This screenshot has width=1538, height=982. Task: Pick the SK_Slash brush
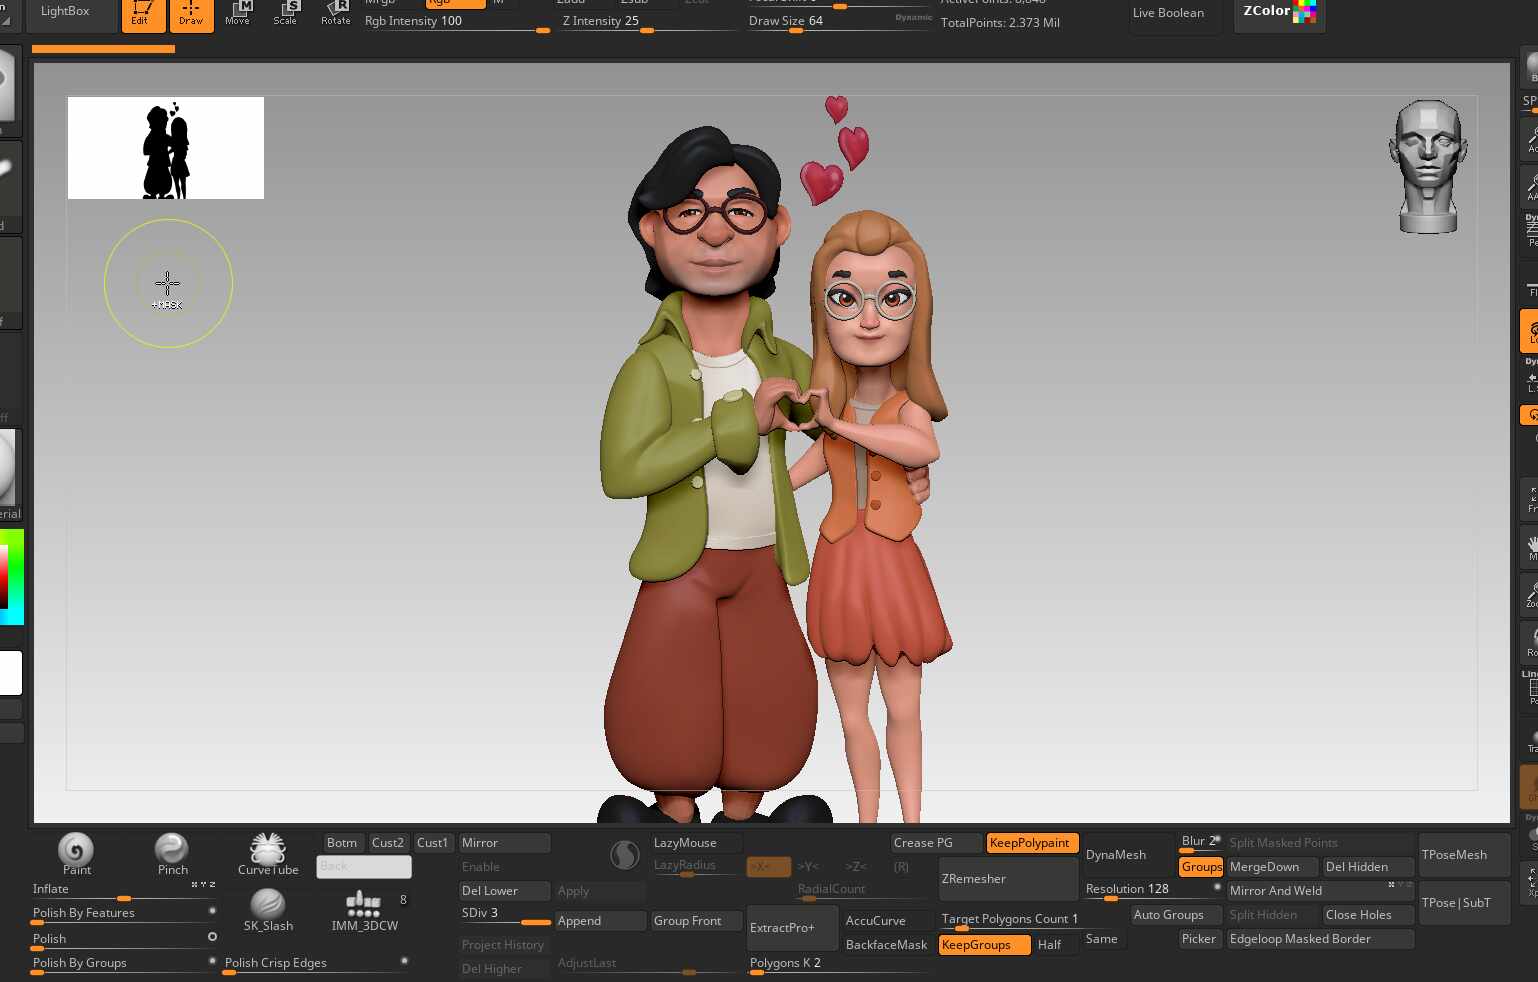(268, 905)
